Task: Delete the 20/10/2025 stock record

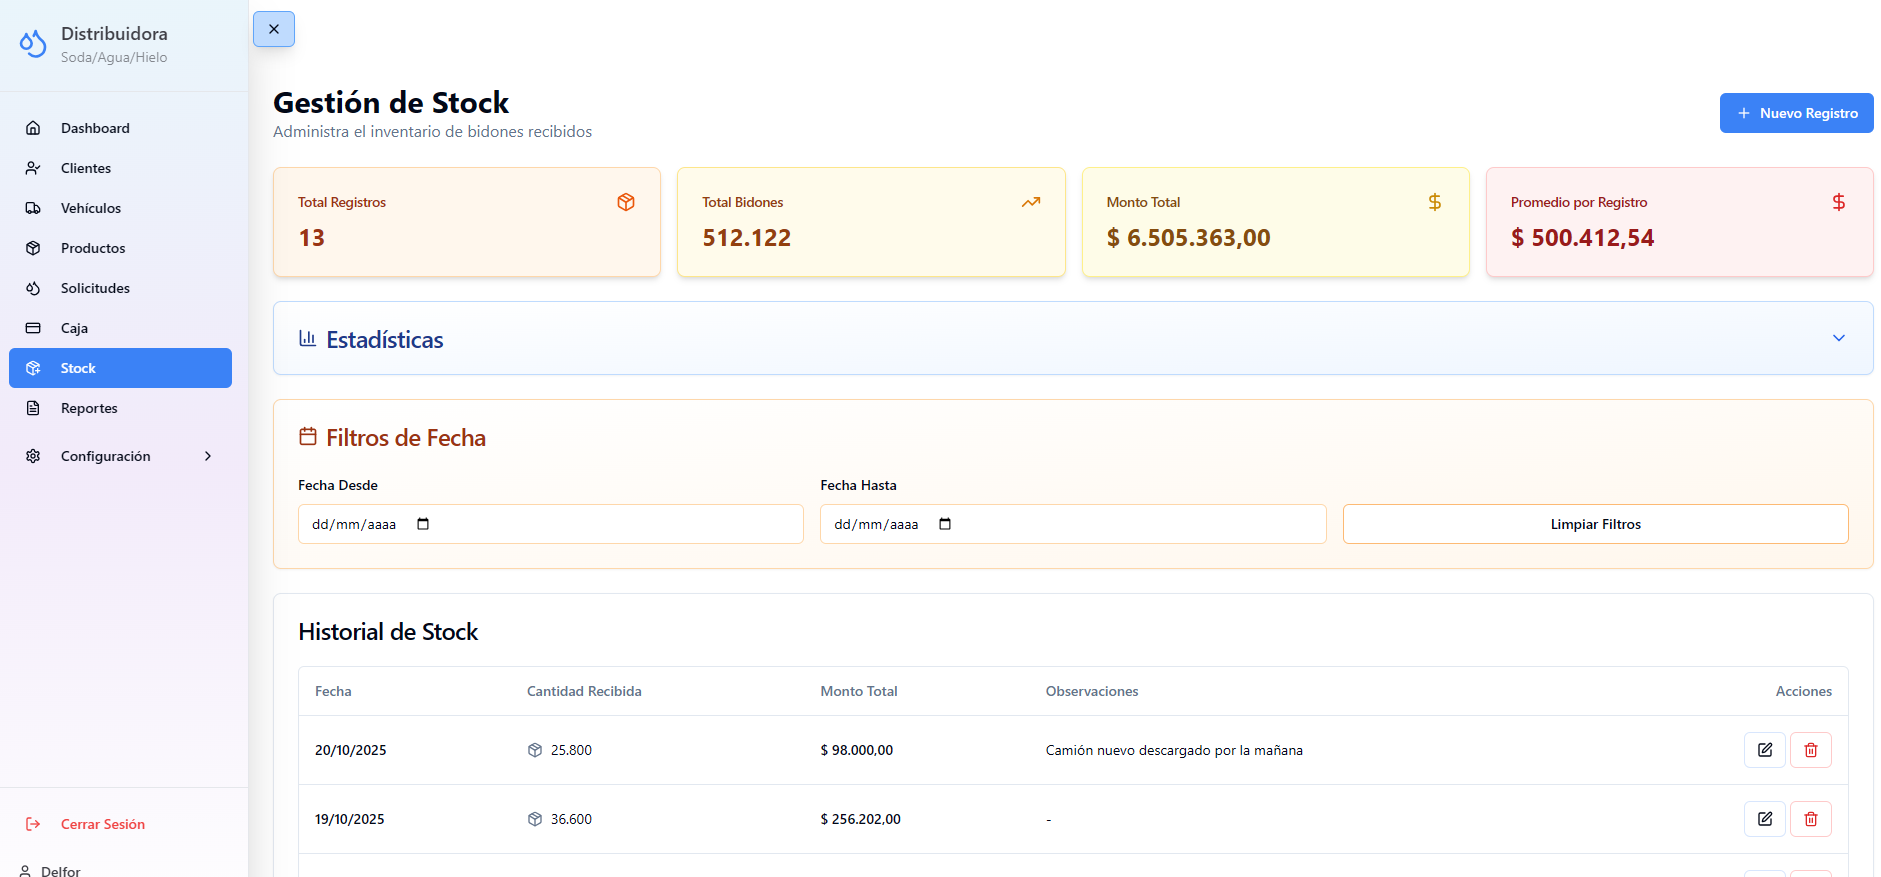Action: pos(1810,750)
